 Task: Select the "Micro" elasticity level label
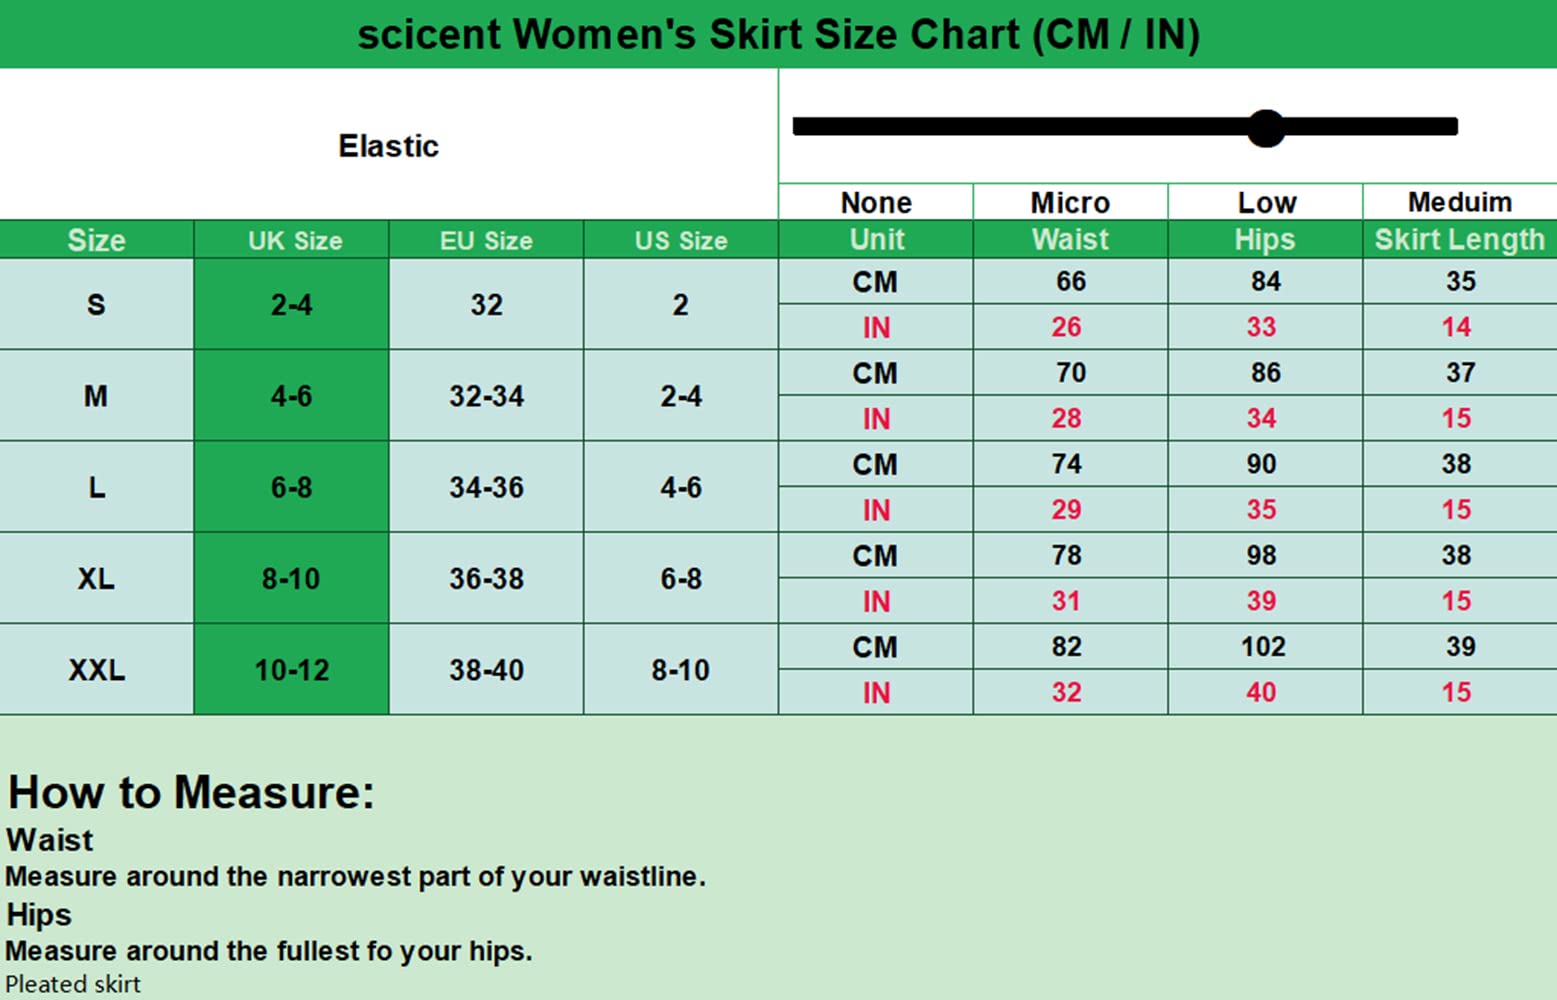click(1070, 203)
